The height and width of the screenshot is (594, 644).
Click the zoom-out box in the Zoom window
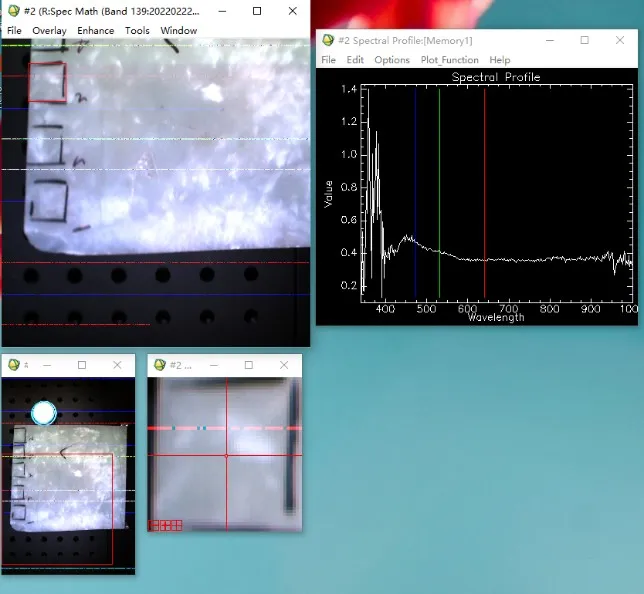[154, 525]
